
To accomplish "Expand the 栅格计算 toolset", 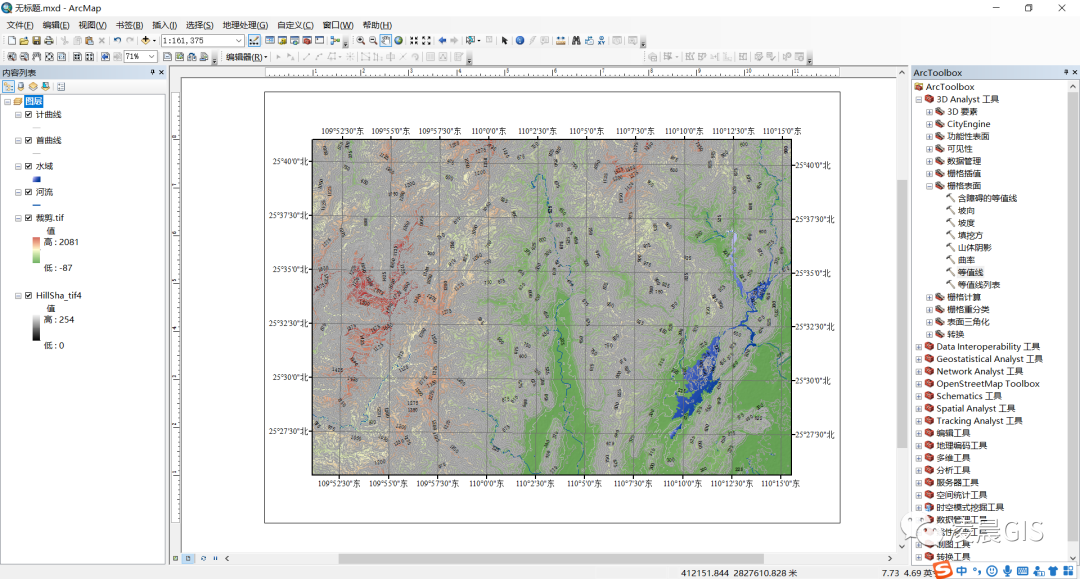I will tap(929, 297).
